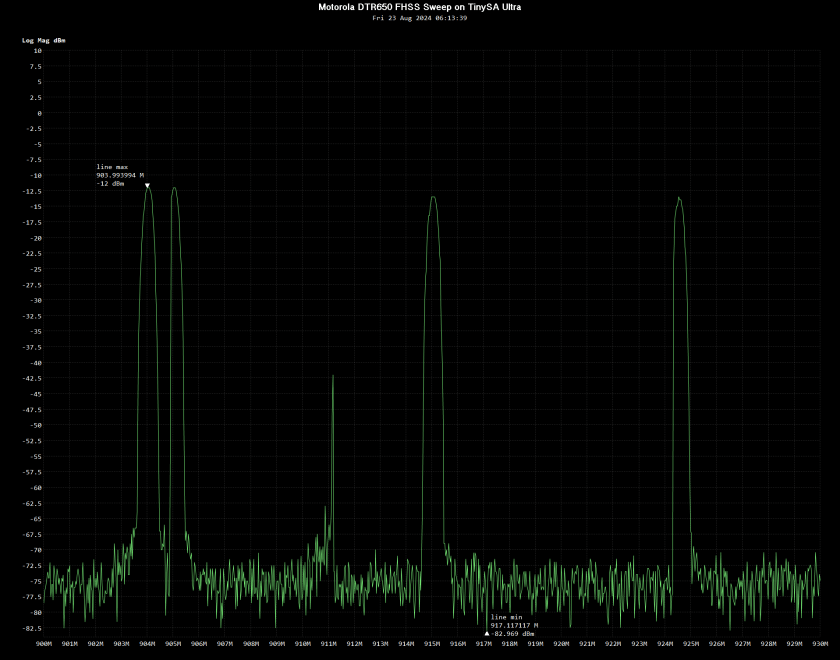Select the 900M frequency axis label
The width and height of the screenshot is (840, 660).
pyautogui.click(x=44, y=644)
